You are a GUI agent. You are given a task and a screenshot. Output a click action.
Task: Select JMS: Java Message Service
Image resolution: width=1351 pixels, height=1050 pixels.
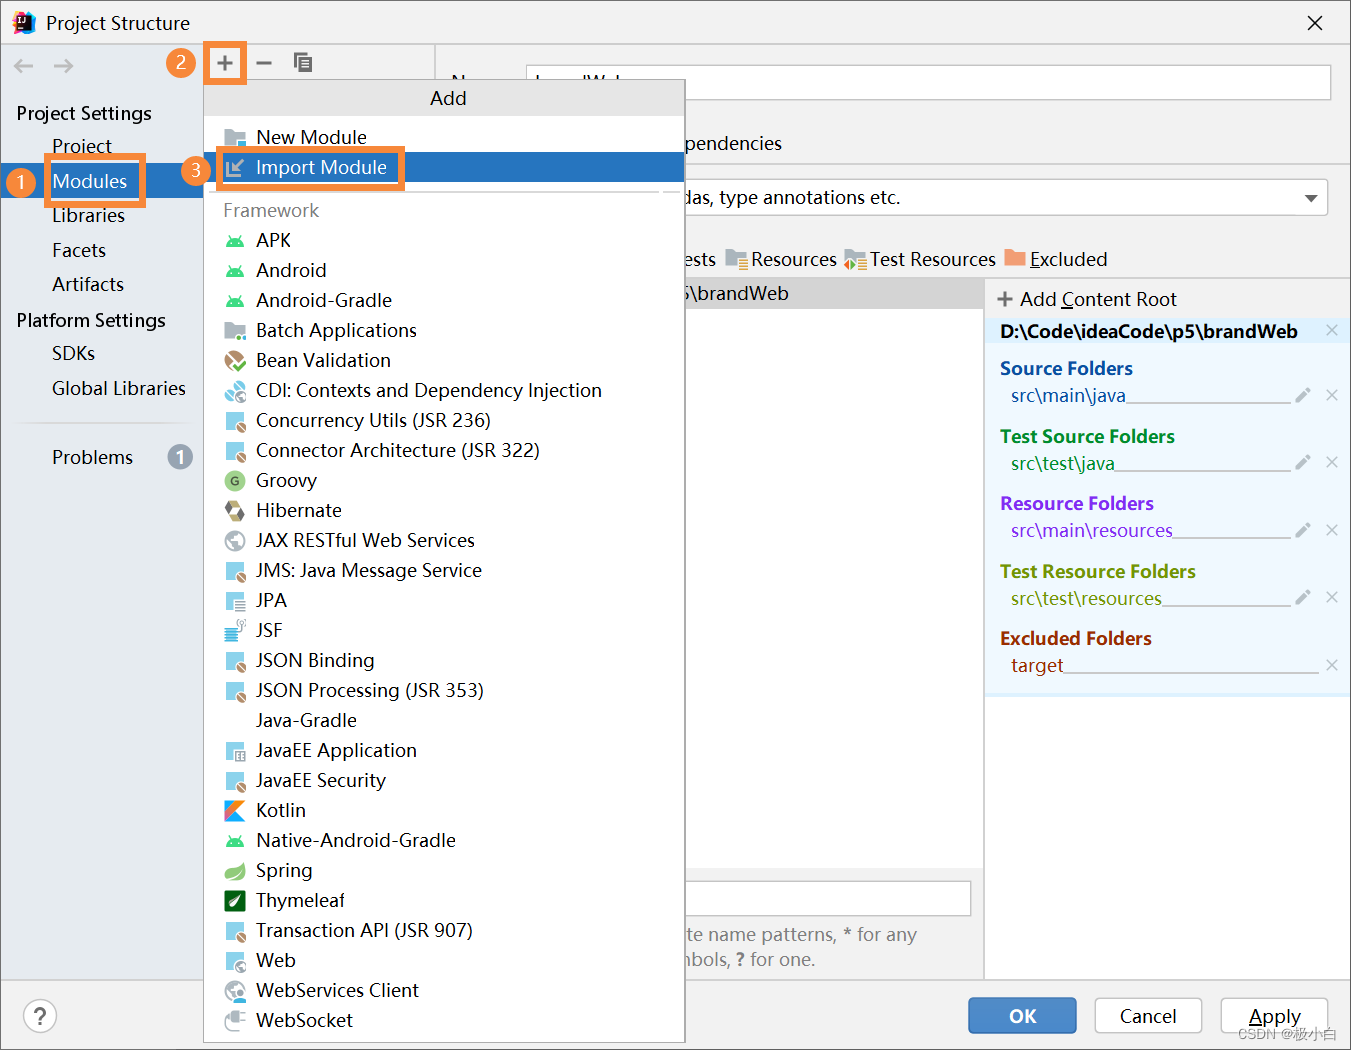click(x=444, y=570)
